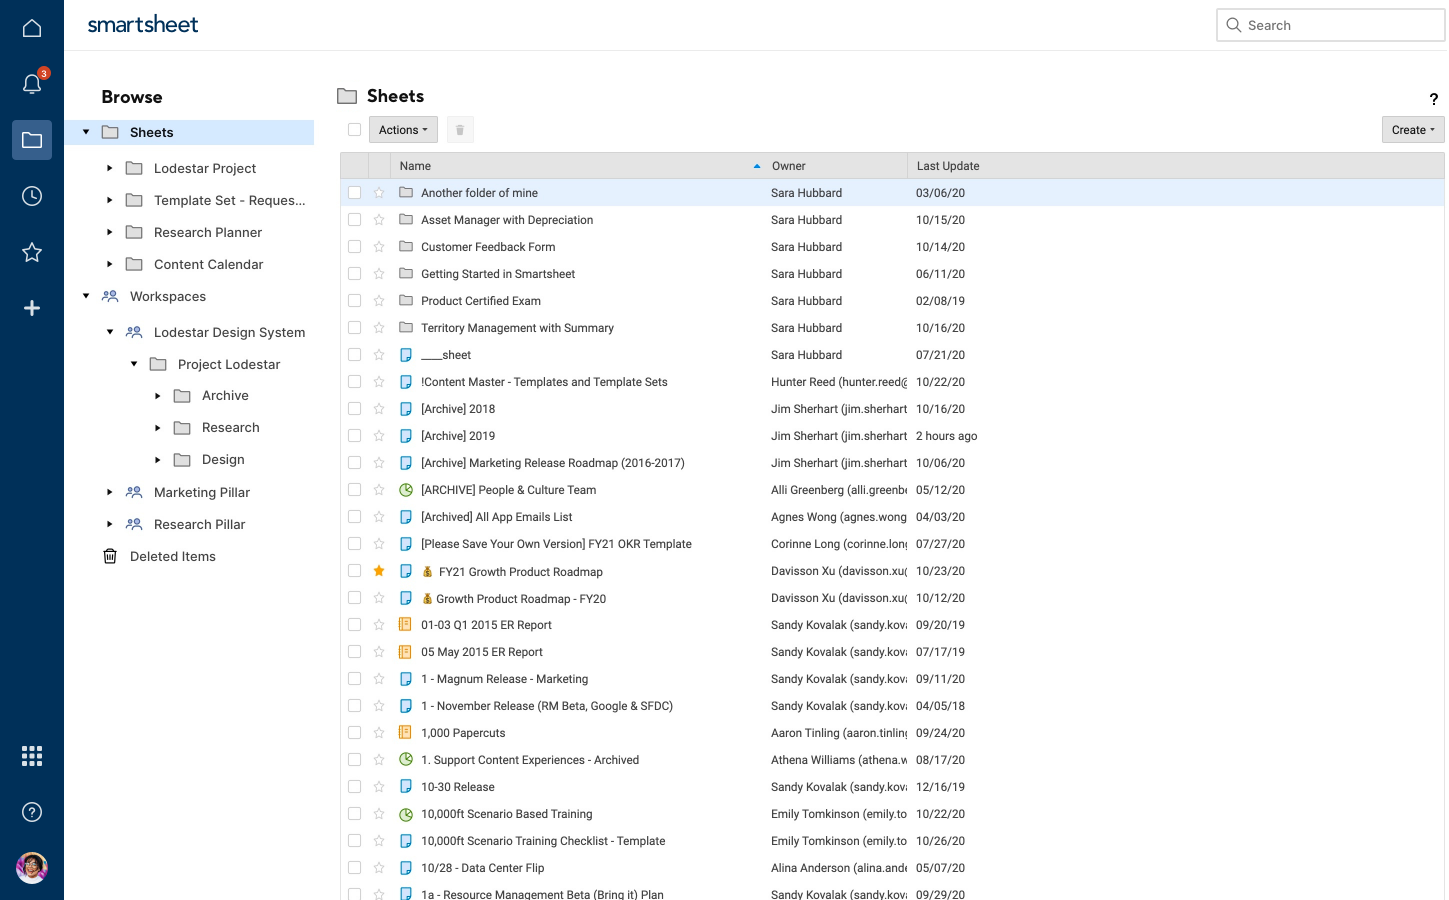
Task: Collapse the Workspaces node
Action: point(86,296)
